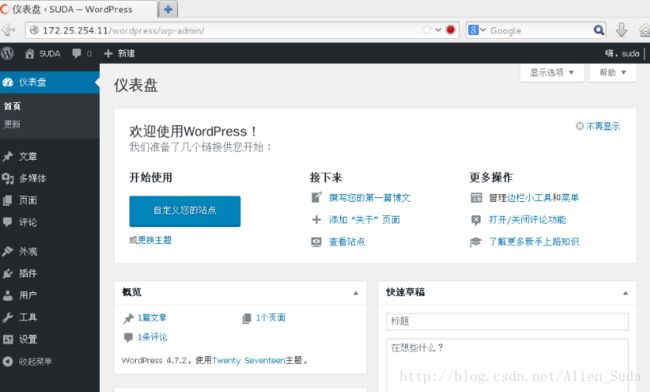Open the search engine selector dropdown
Screen dimensions: 650x392
(x=477, y=30)
